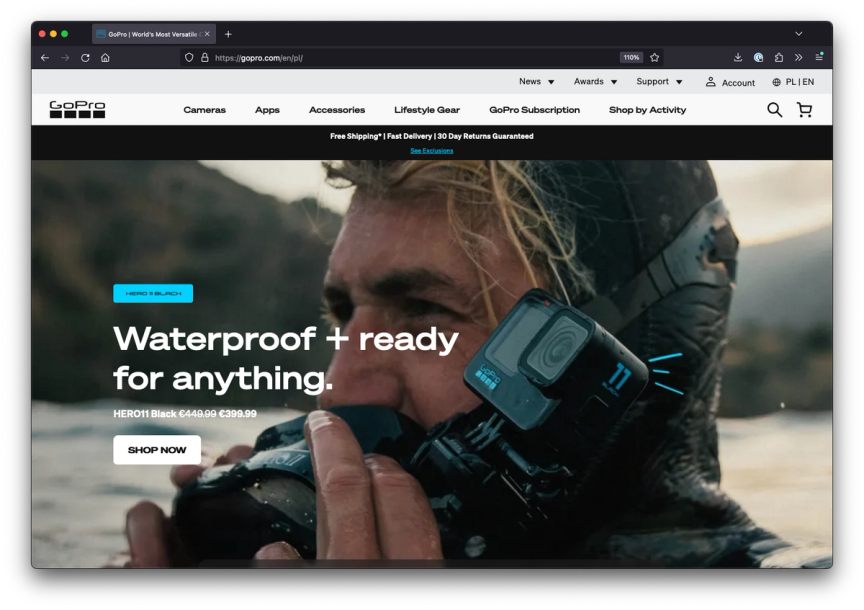This screenshot has width=864, height=610.
Task: Expand the Awards dropdown
Action: pyautogui.click(x=595, y=82)
